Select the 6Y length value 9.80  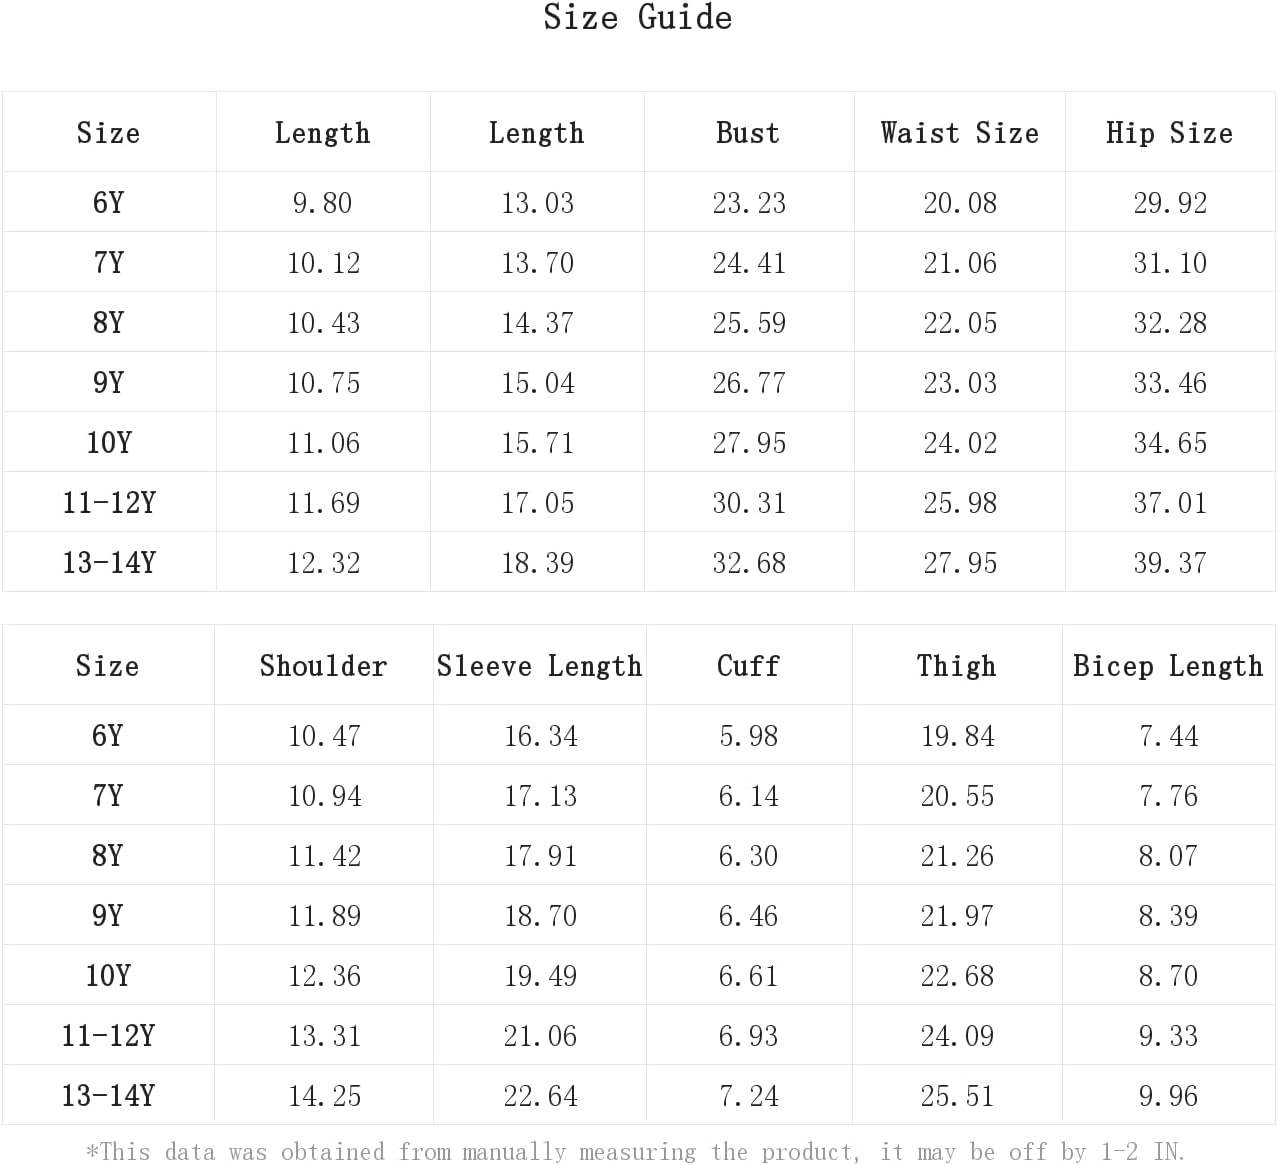(322, 203)
